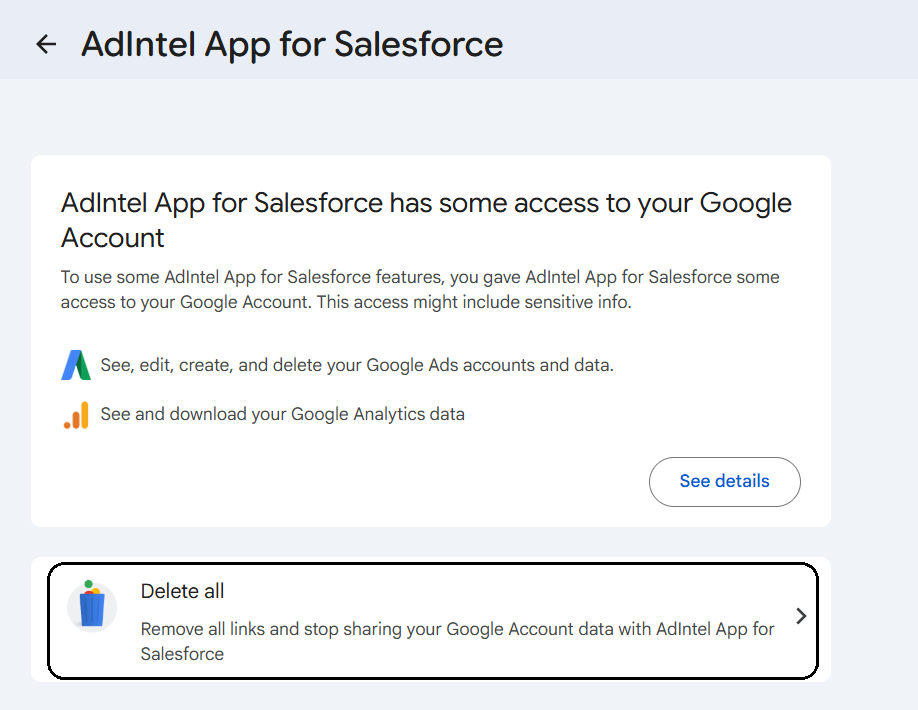
Task: Select the Delete all heading
Action: coord(182,591)
